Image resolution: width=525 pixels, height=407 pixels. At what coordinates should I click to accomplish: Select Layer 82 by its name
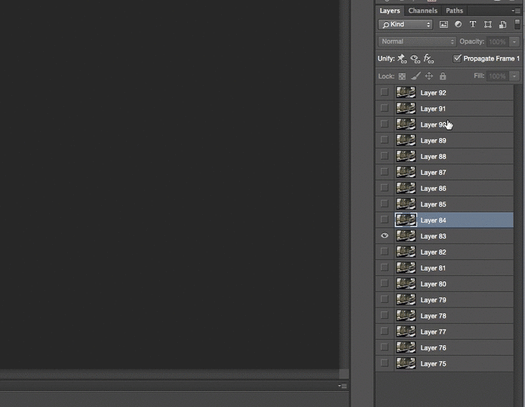pyautogui.click(x=433, y=252)
